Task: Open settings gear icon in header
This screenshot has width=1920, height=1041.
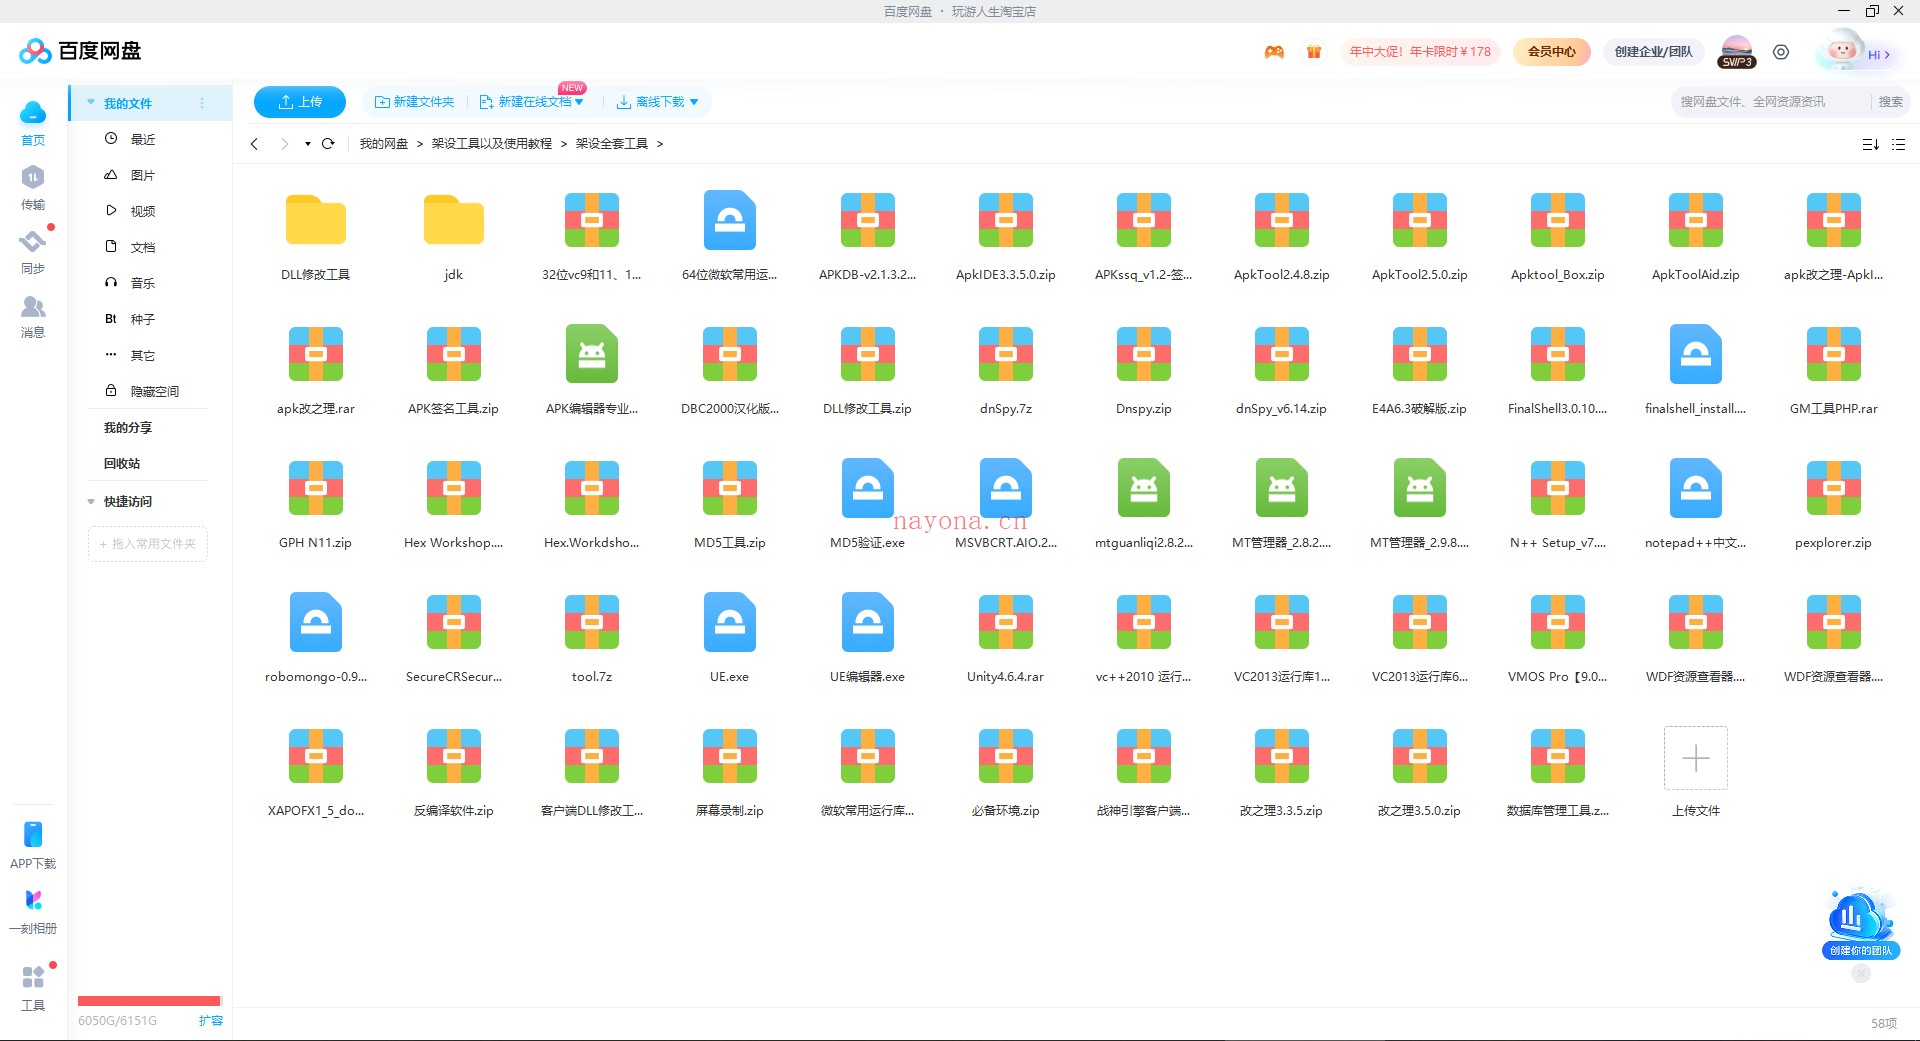Action: click(x=1781, y=52)
